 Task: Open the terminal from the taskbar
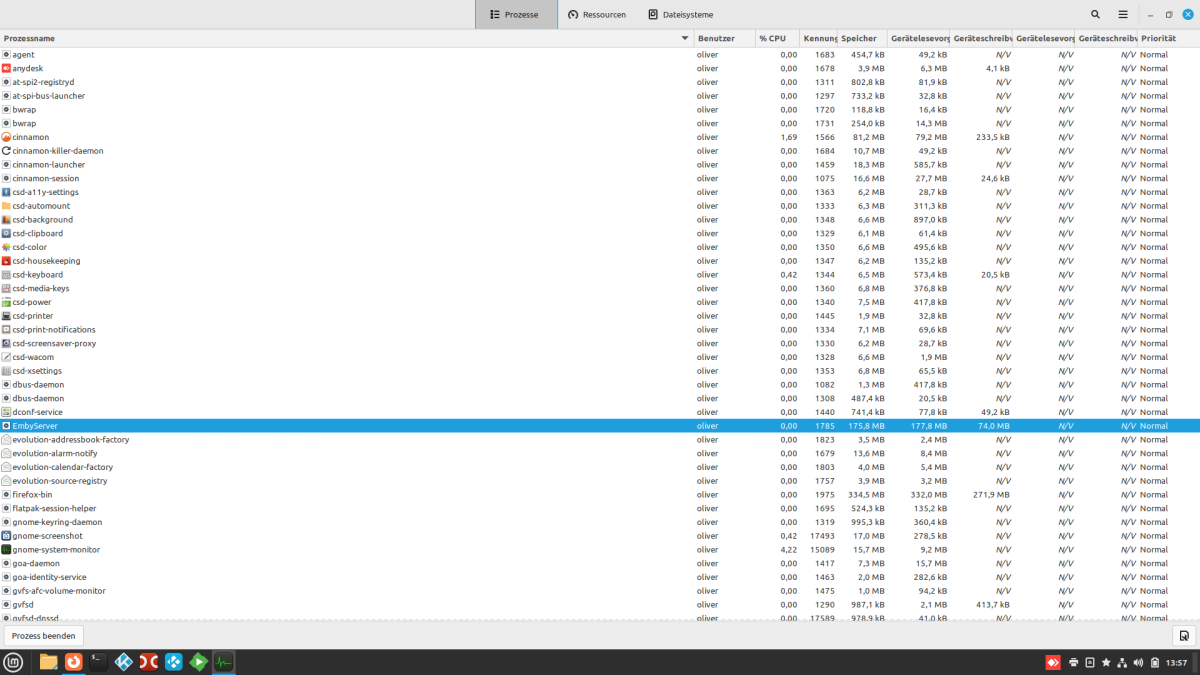pos(97,661)
